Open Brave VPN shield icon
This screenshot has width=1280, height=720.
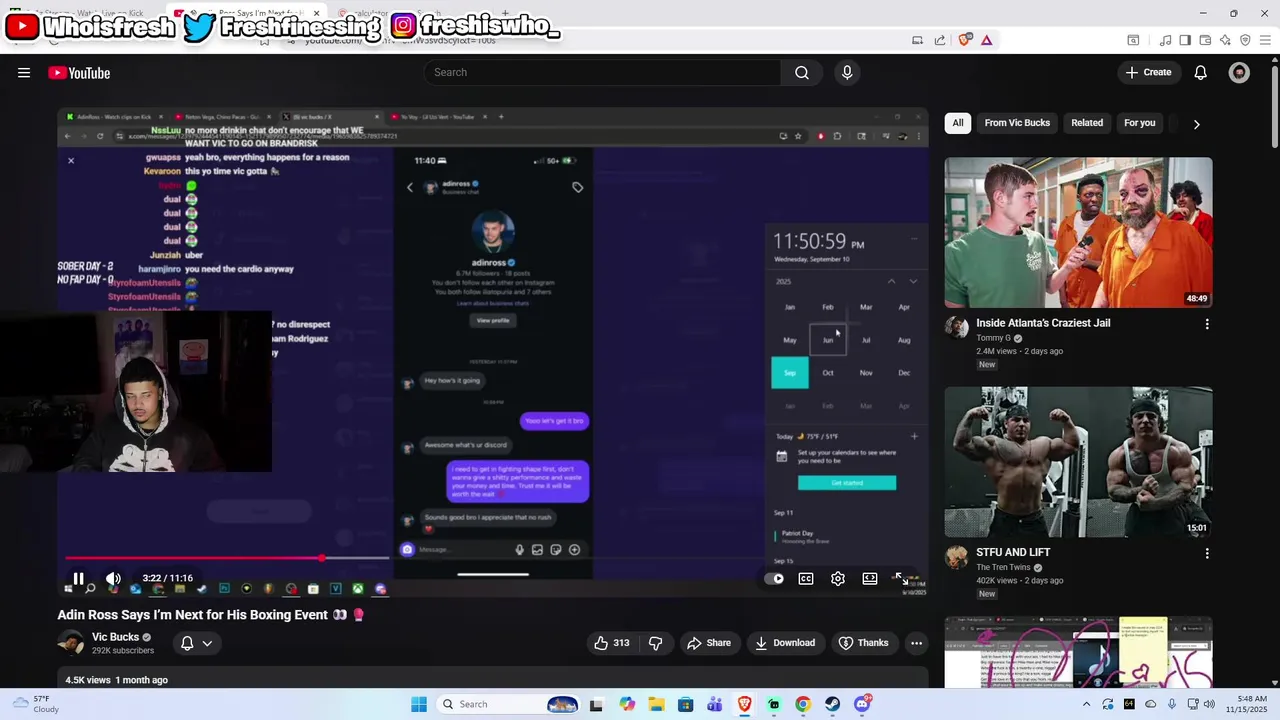(x=1245, y=40)
